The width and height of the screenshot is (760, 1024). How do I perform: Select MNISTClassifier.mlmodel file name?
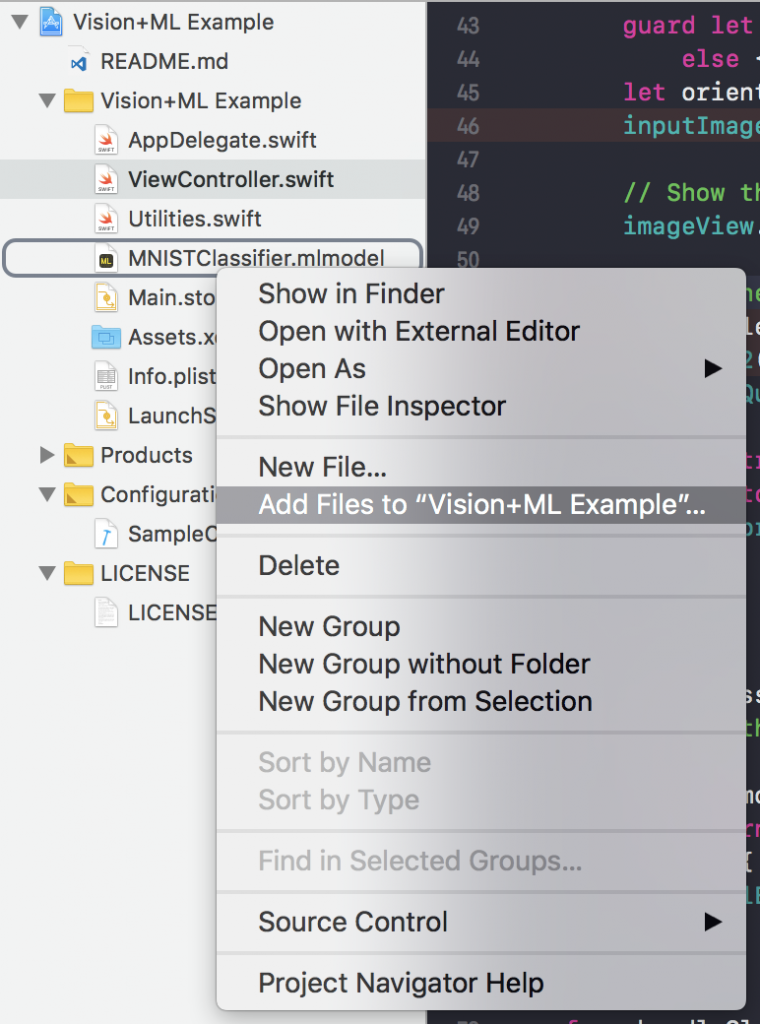point(257,259)
